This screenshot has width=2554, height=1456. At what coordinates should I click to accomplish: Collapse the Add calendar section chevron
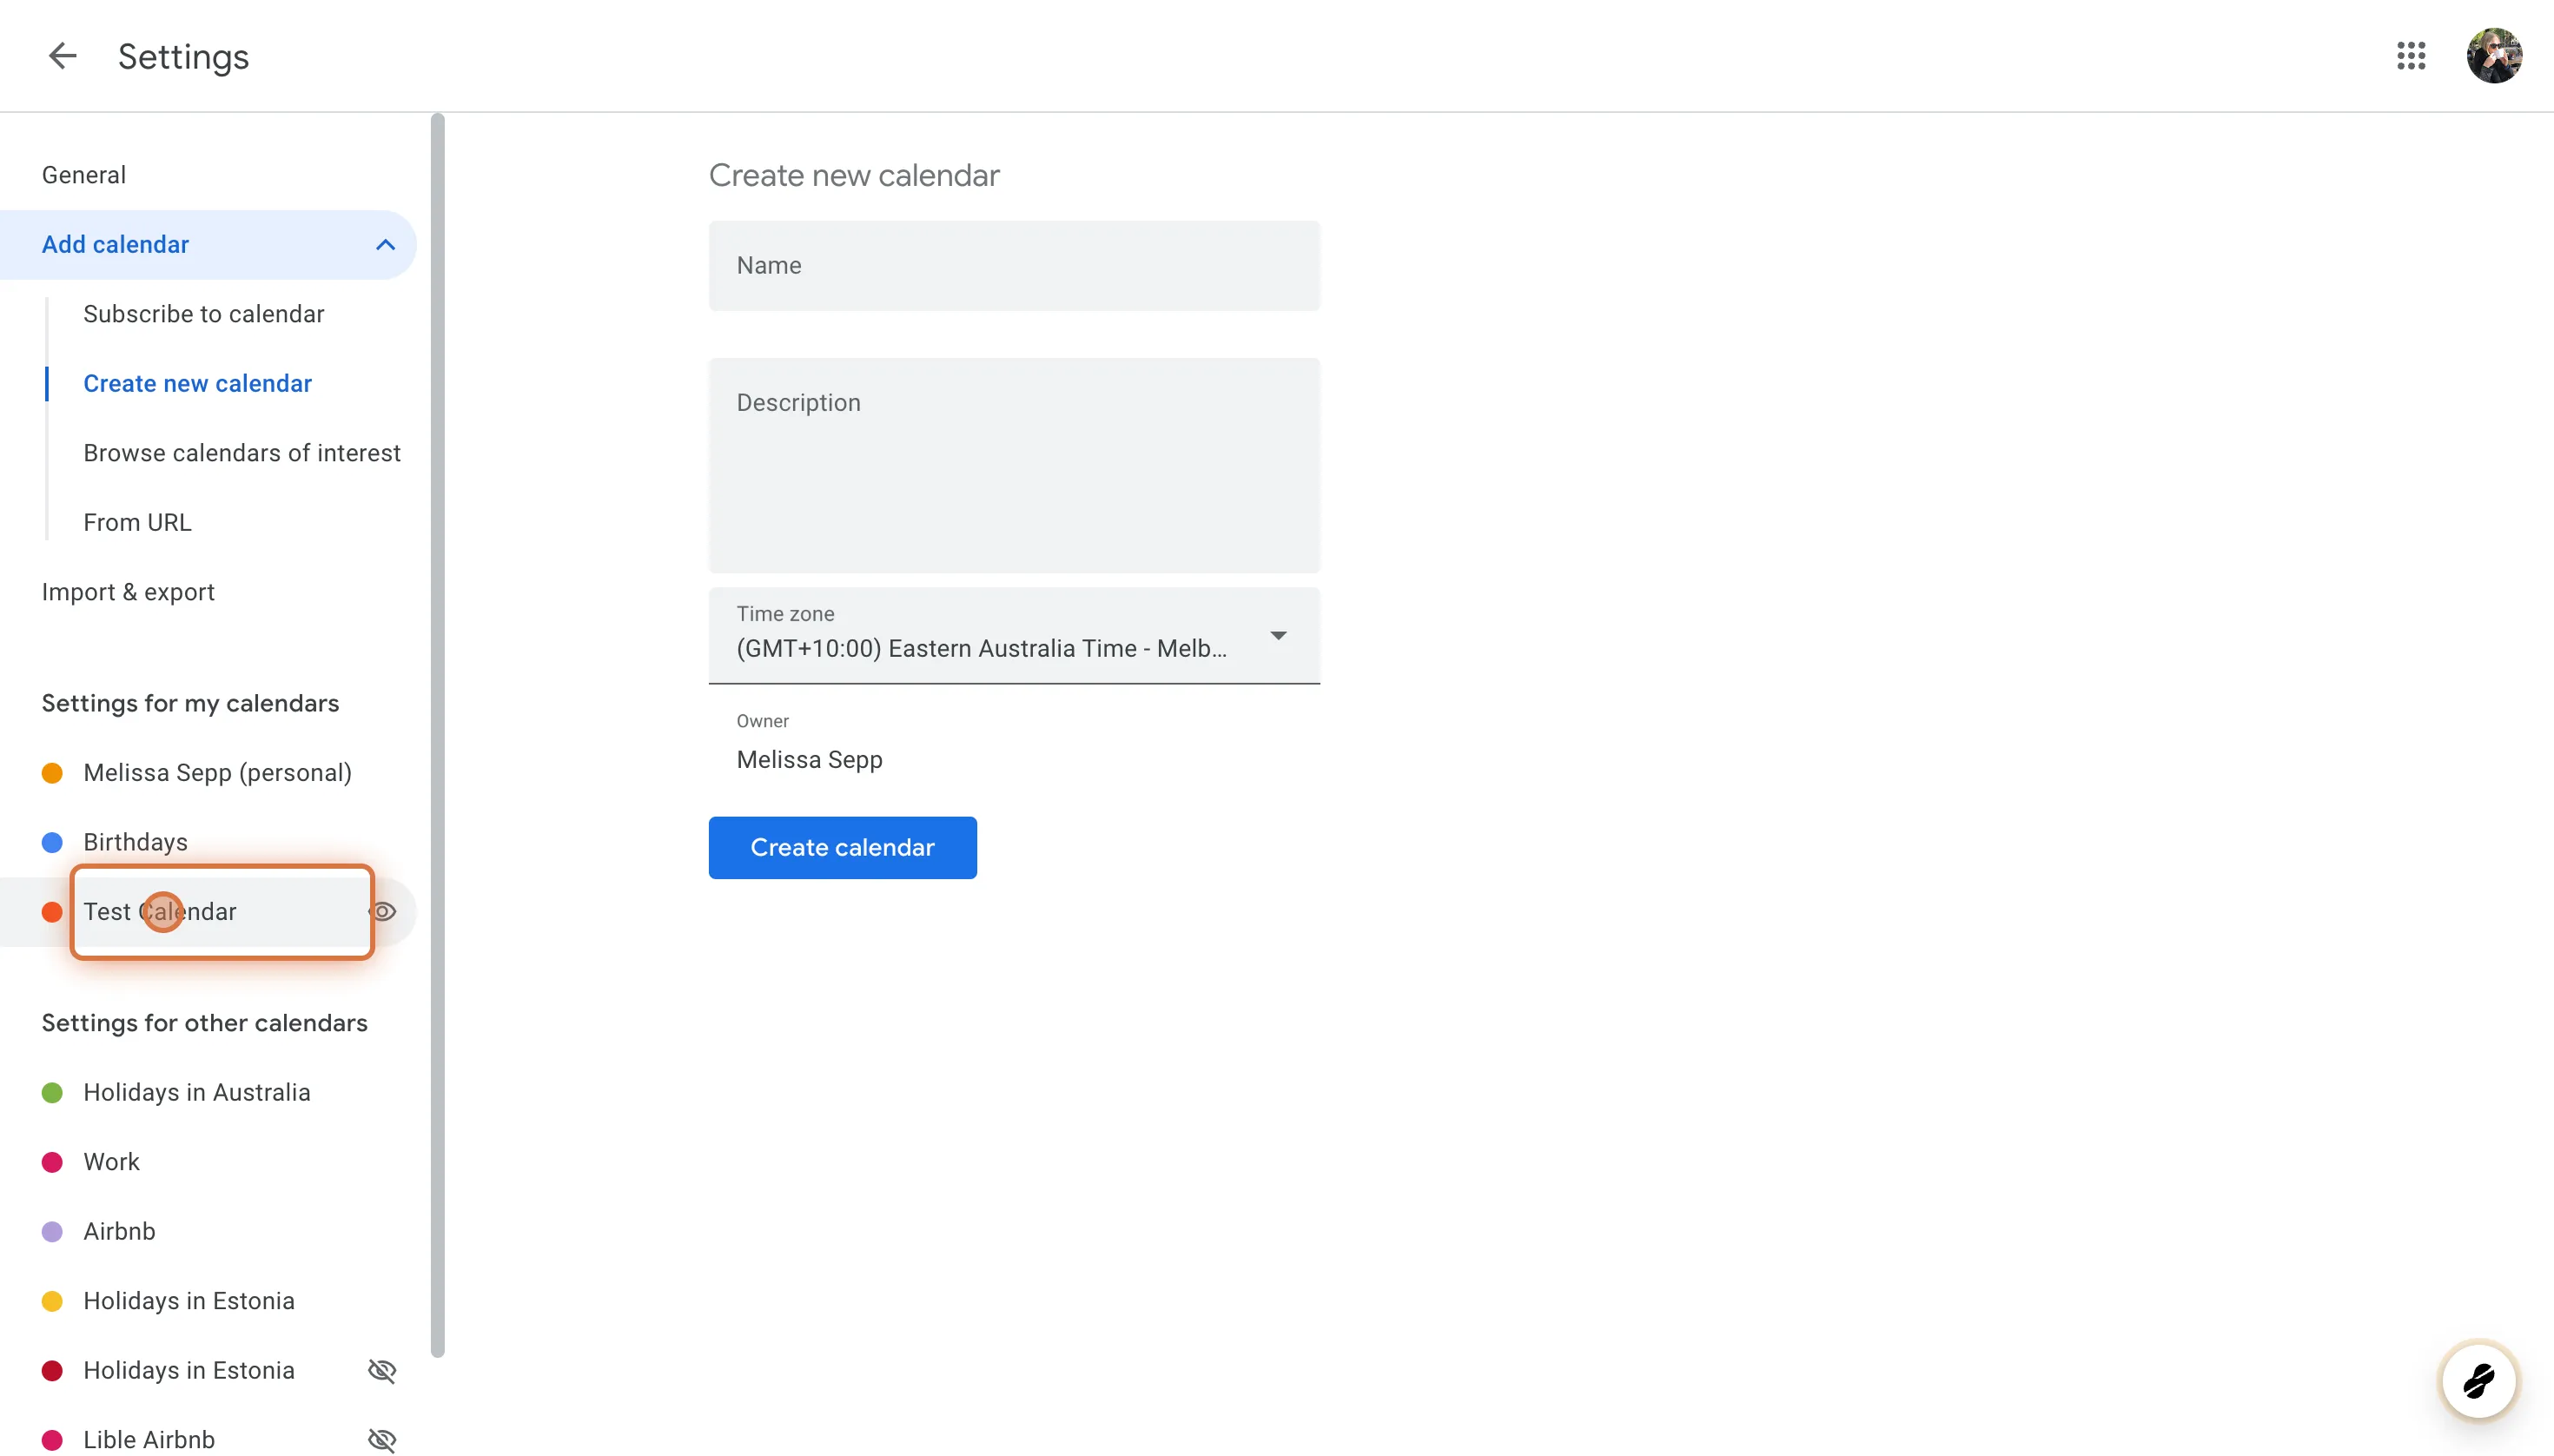pyautogui.click(x=385, y=245)
